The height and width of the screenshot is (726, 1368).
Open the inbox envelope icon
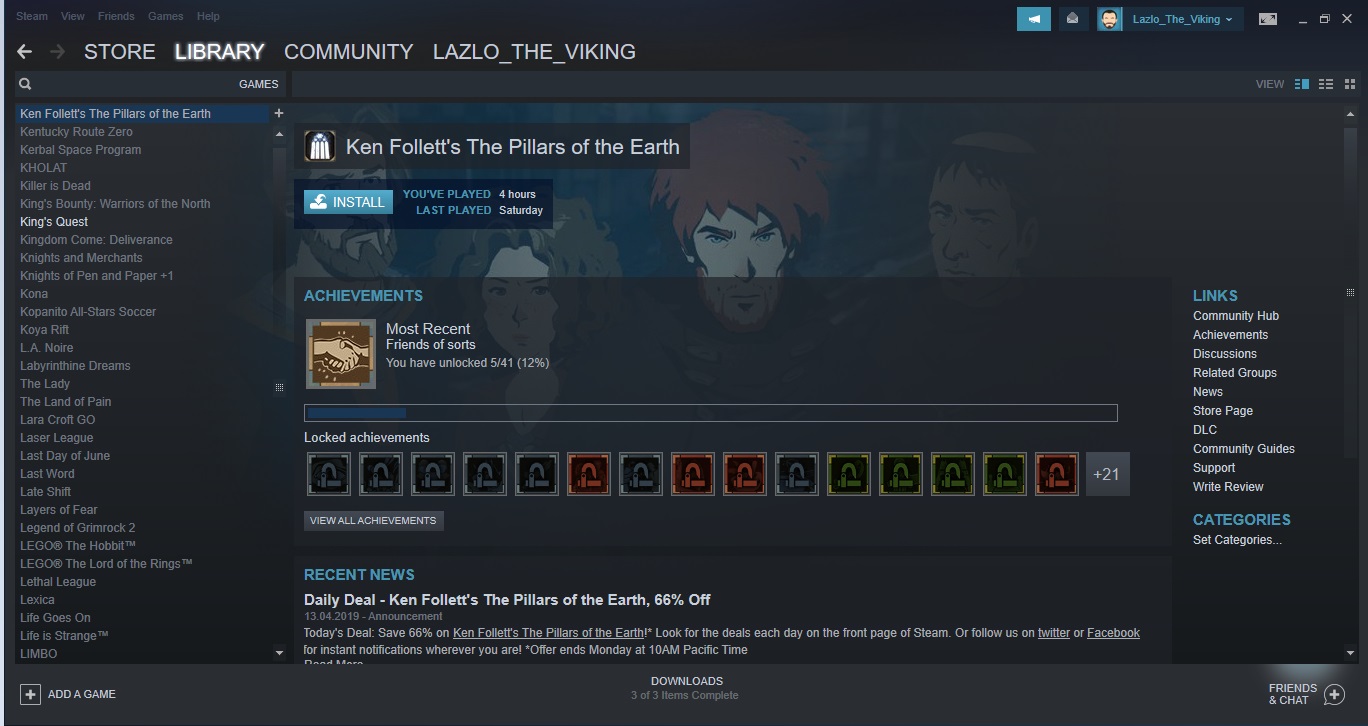1073,19
